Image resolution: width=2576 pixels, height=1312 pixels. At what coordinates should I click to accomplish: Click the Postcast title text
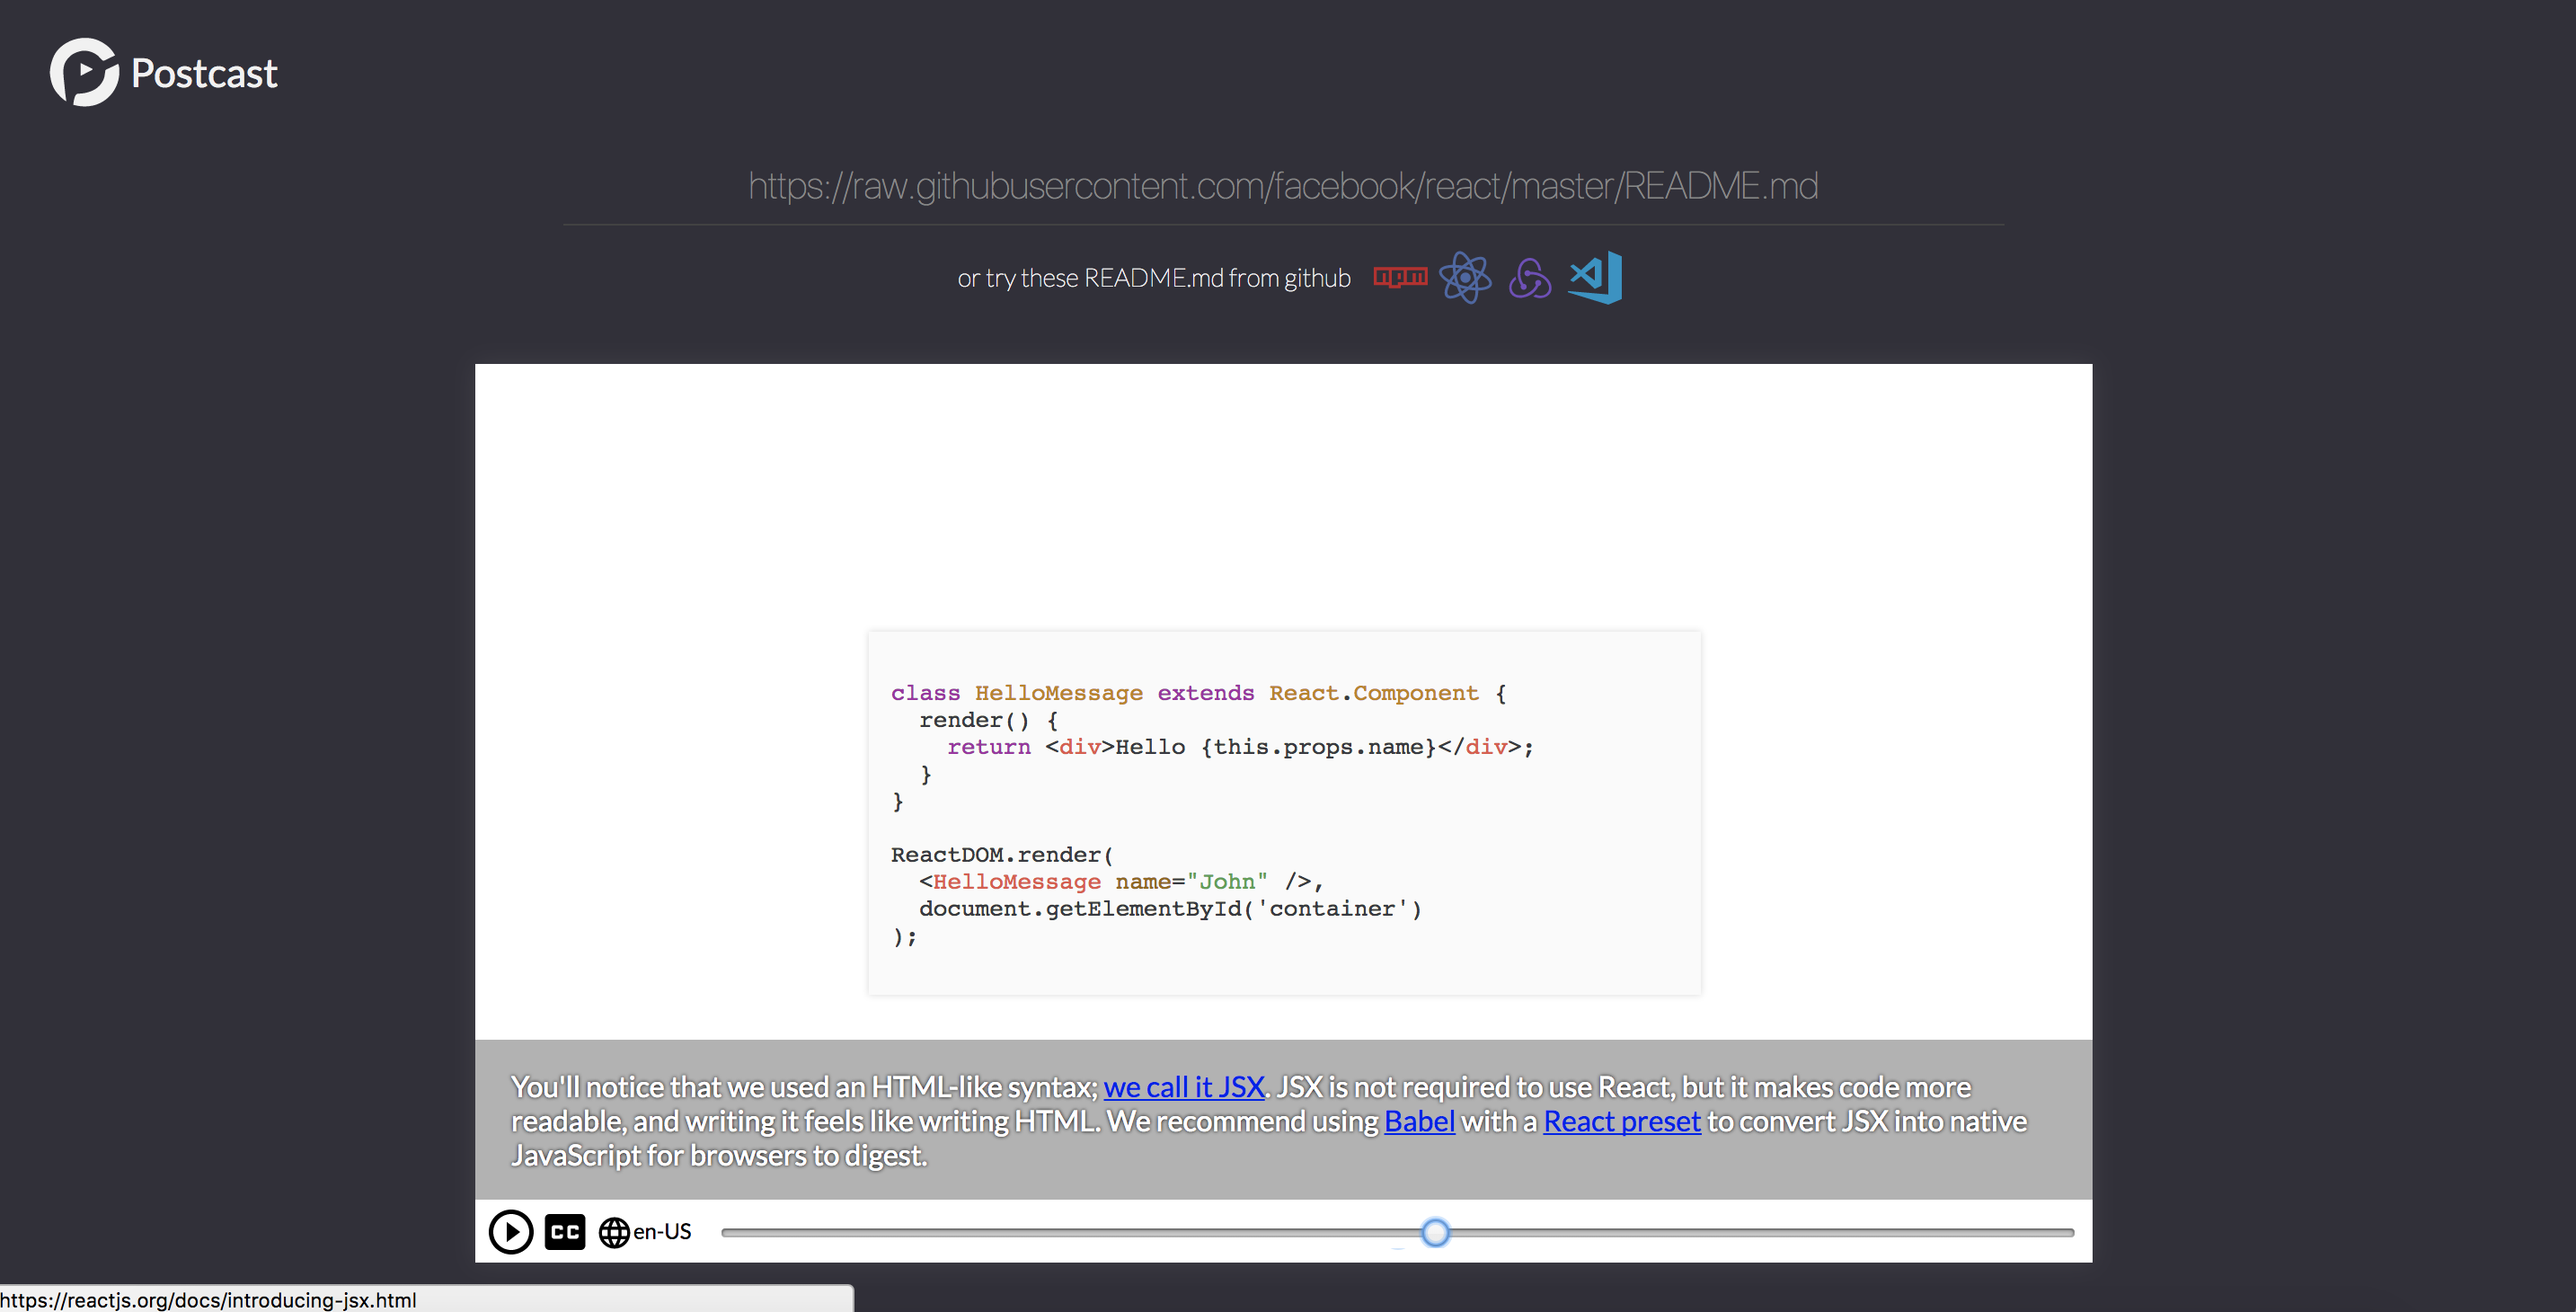coord(204,74)
